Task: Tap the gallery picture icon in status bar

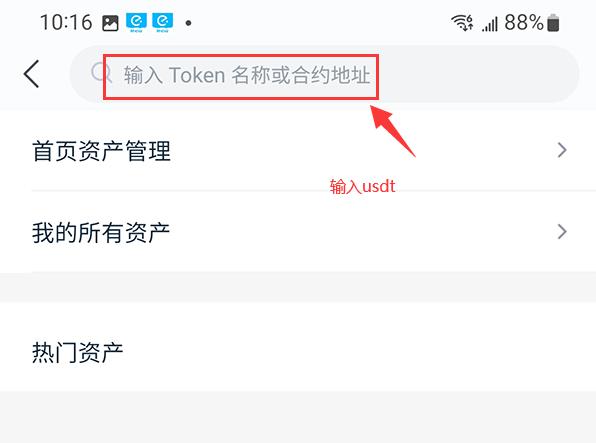Action: click(110, 23)
